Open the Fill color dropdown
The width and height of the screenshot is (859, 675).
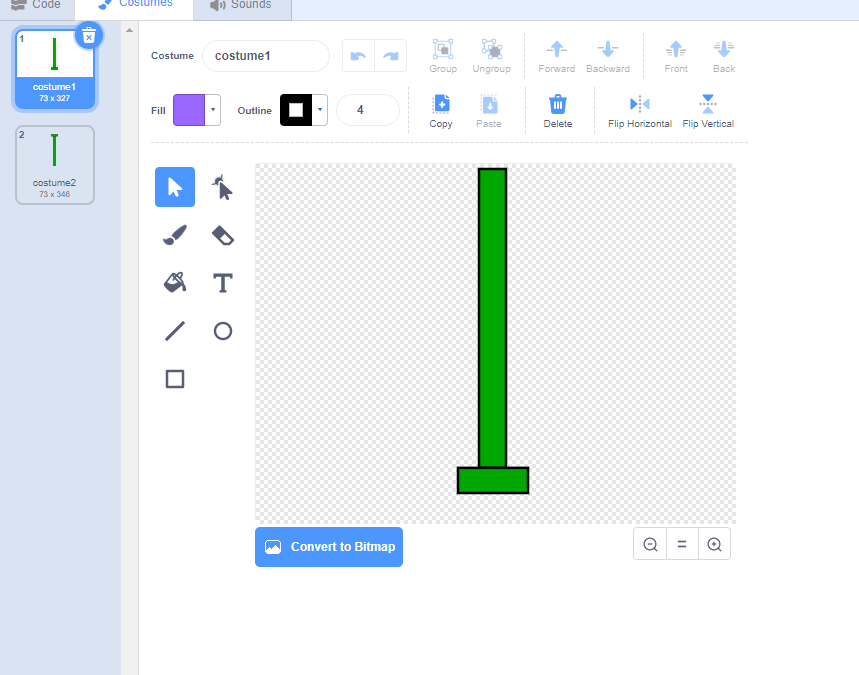pyautogui.click(x=213, y=110)
